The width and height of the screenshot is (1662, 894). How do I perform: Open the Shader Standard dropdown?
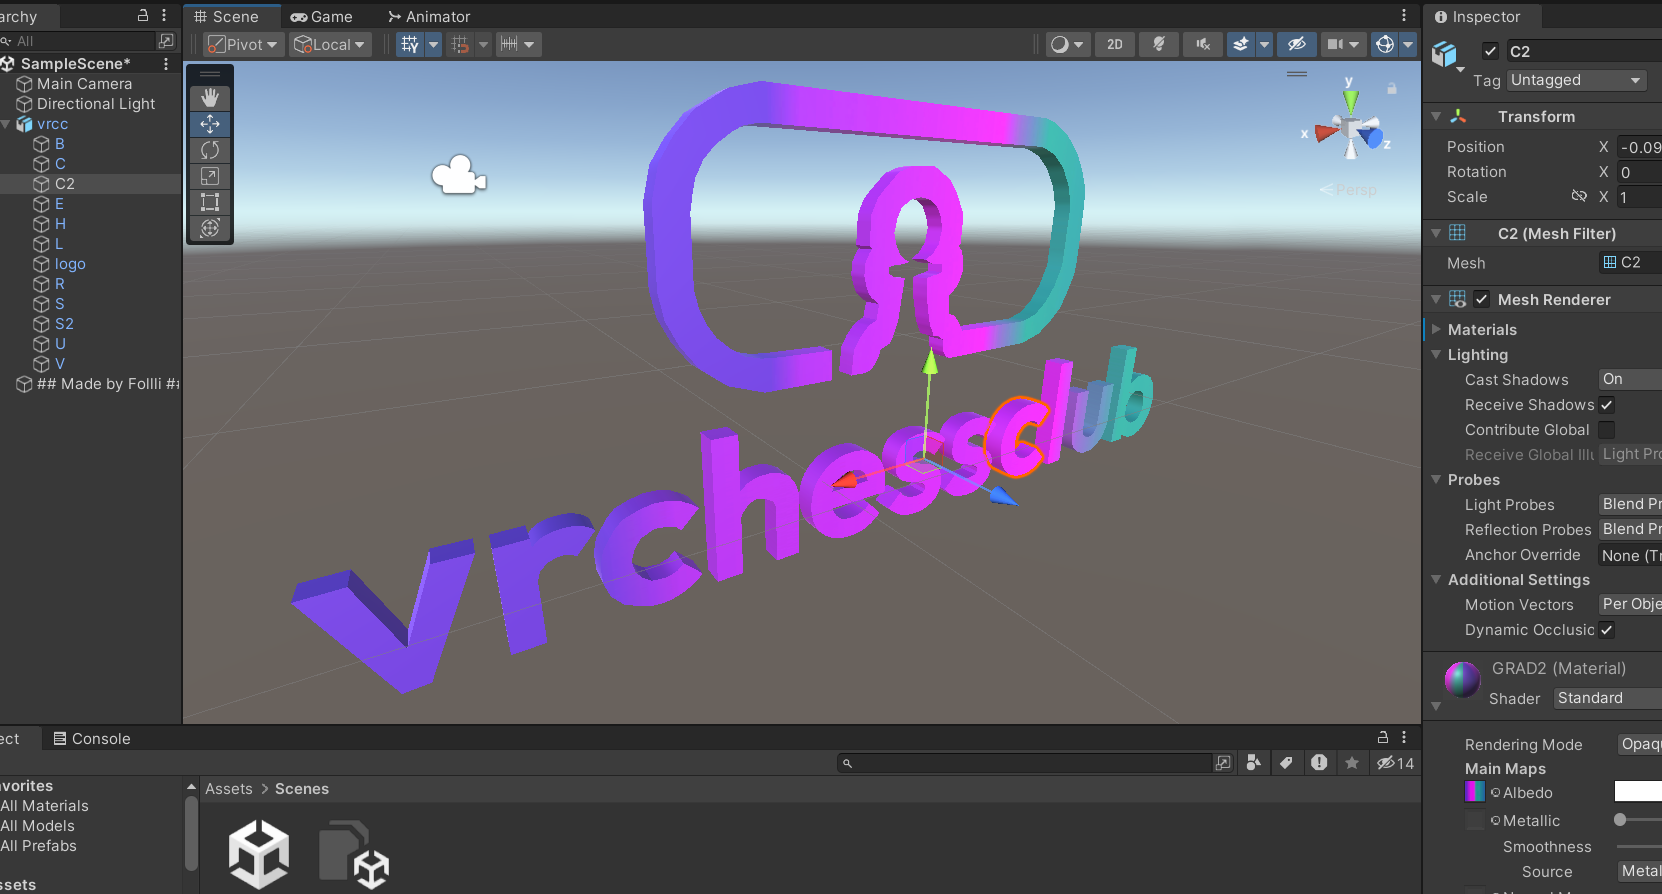click(x=1608, y=698)
